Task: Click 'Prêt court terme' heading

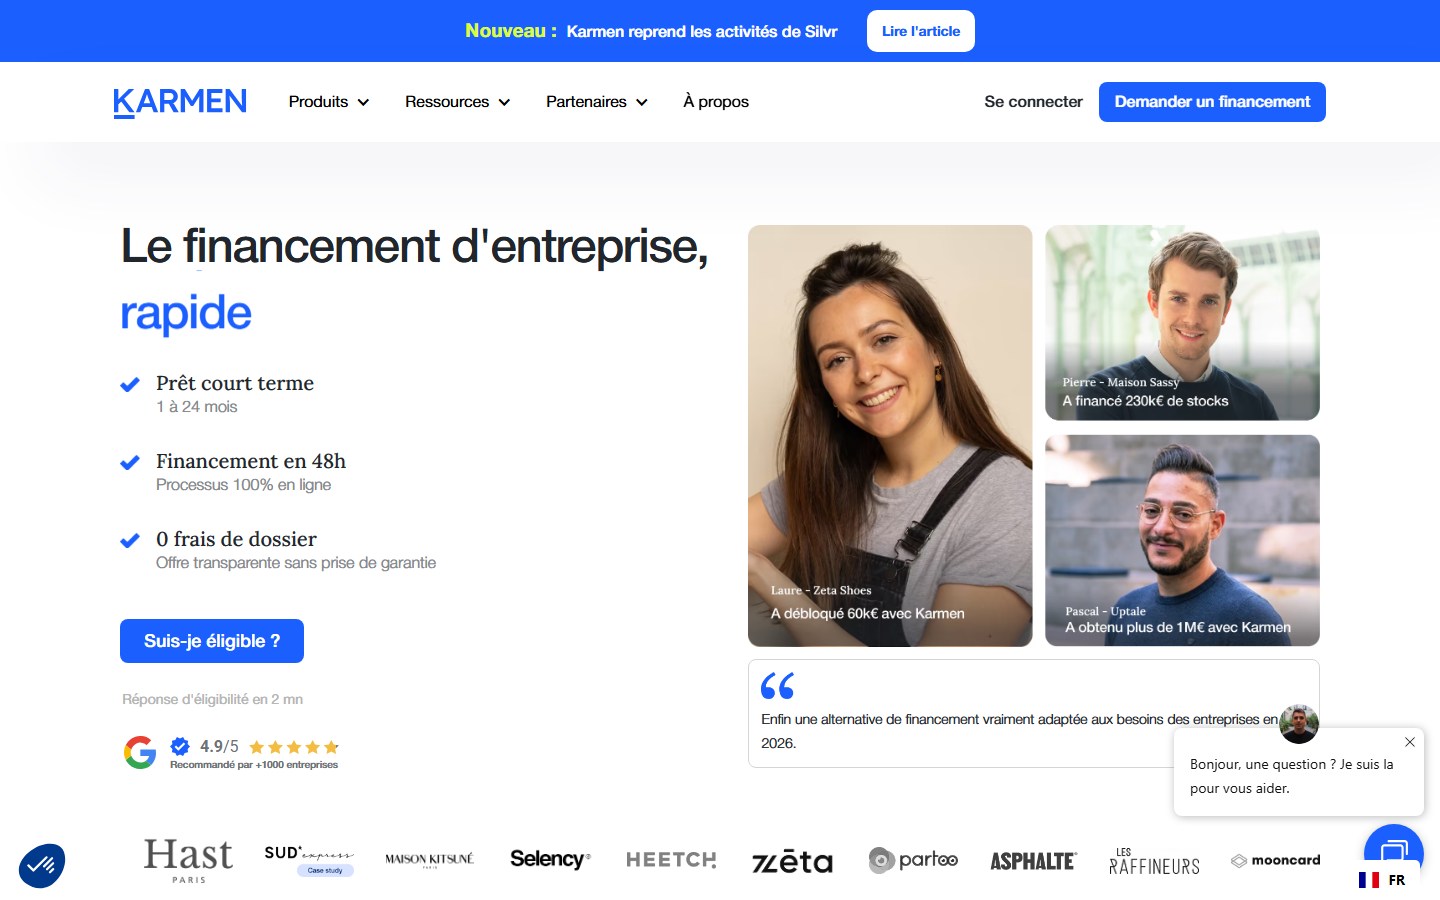Action: pos(235,383)
